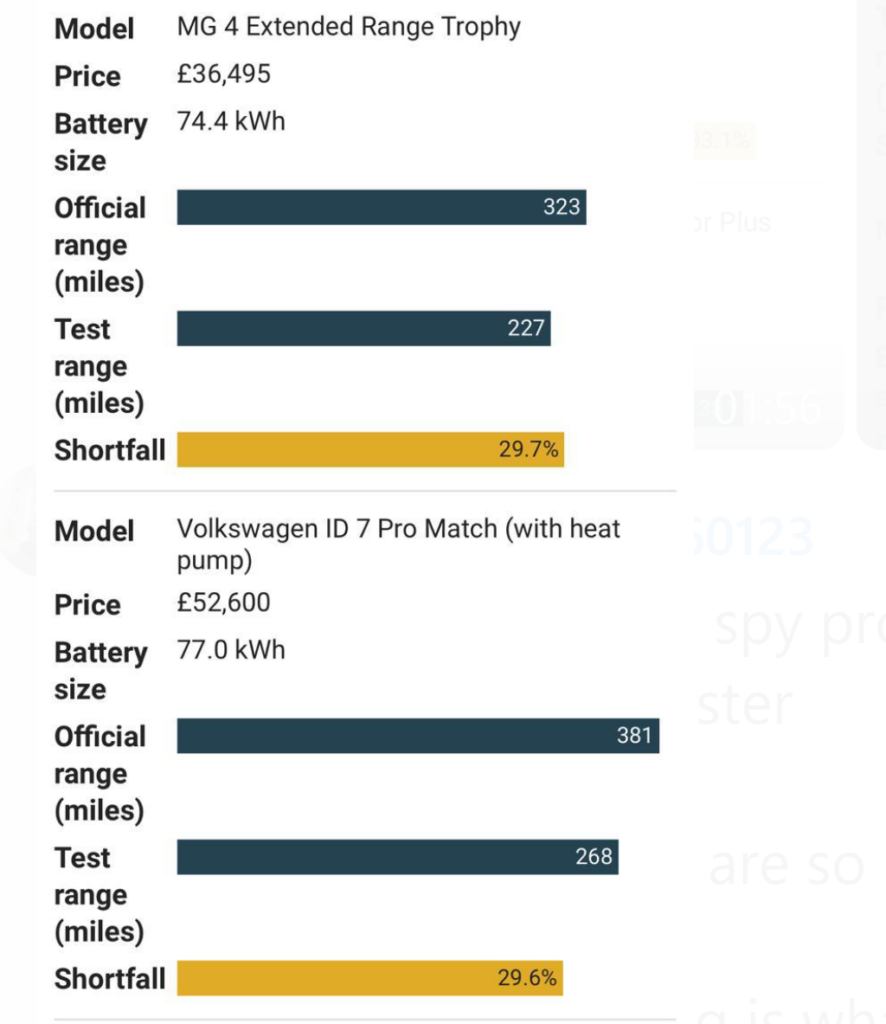
Task: Click the MG 4 Extended Range Trophy model name
Action: (x=349, y=27)
